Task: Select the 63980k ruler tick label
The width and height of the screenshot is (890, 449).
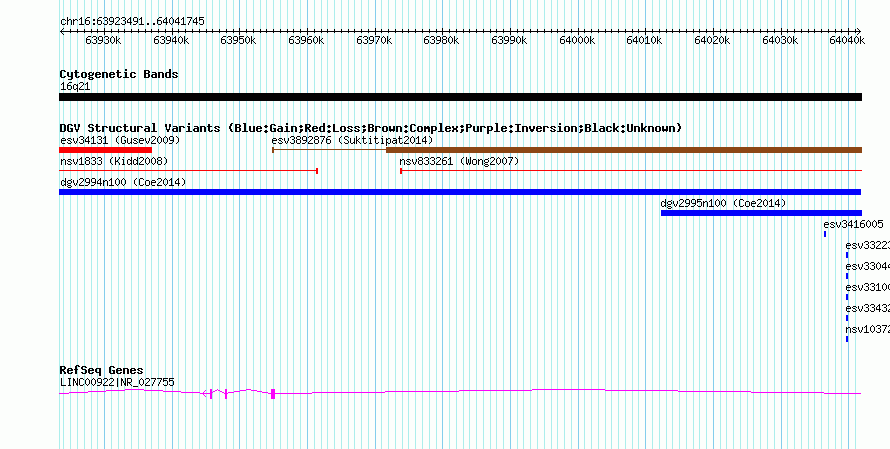Action: coord(442,40)
